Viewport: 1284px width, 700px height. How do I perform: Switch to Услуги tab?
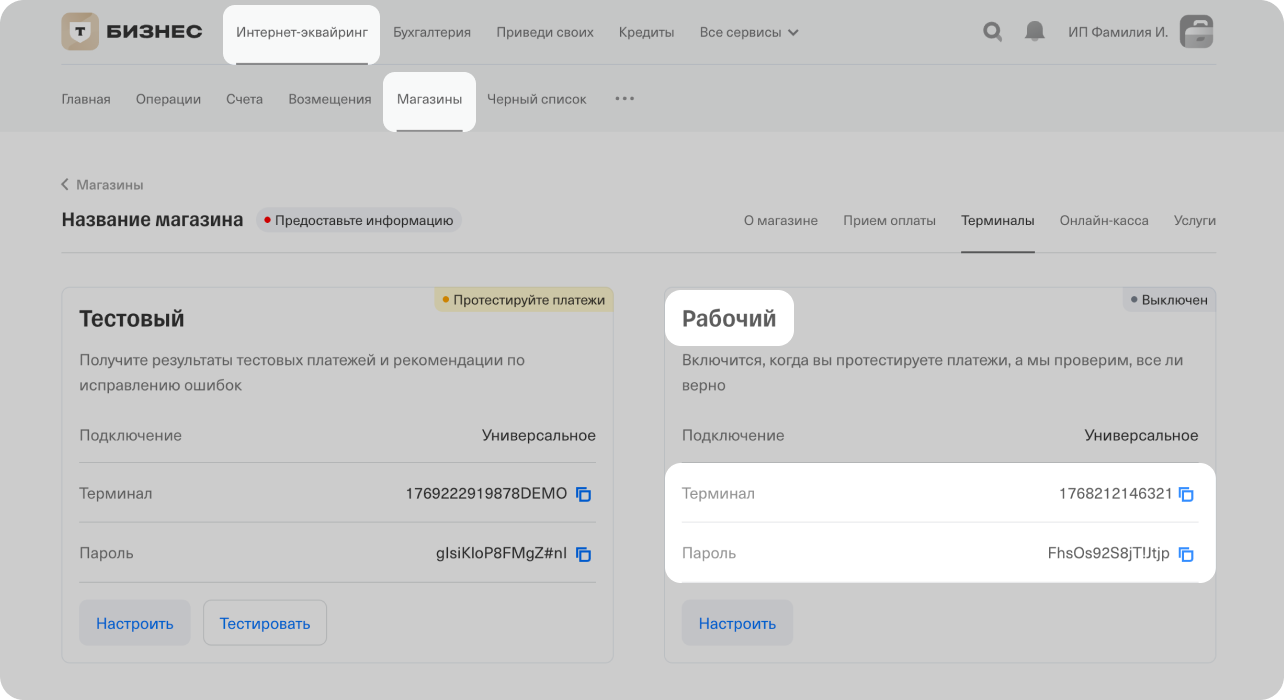pyautogui.click(x=1195, y=220)
